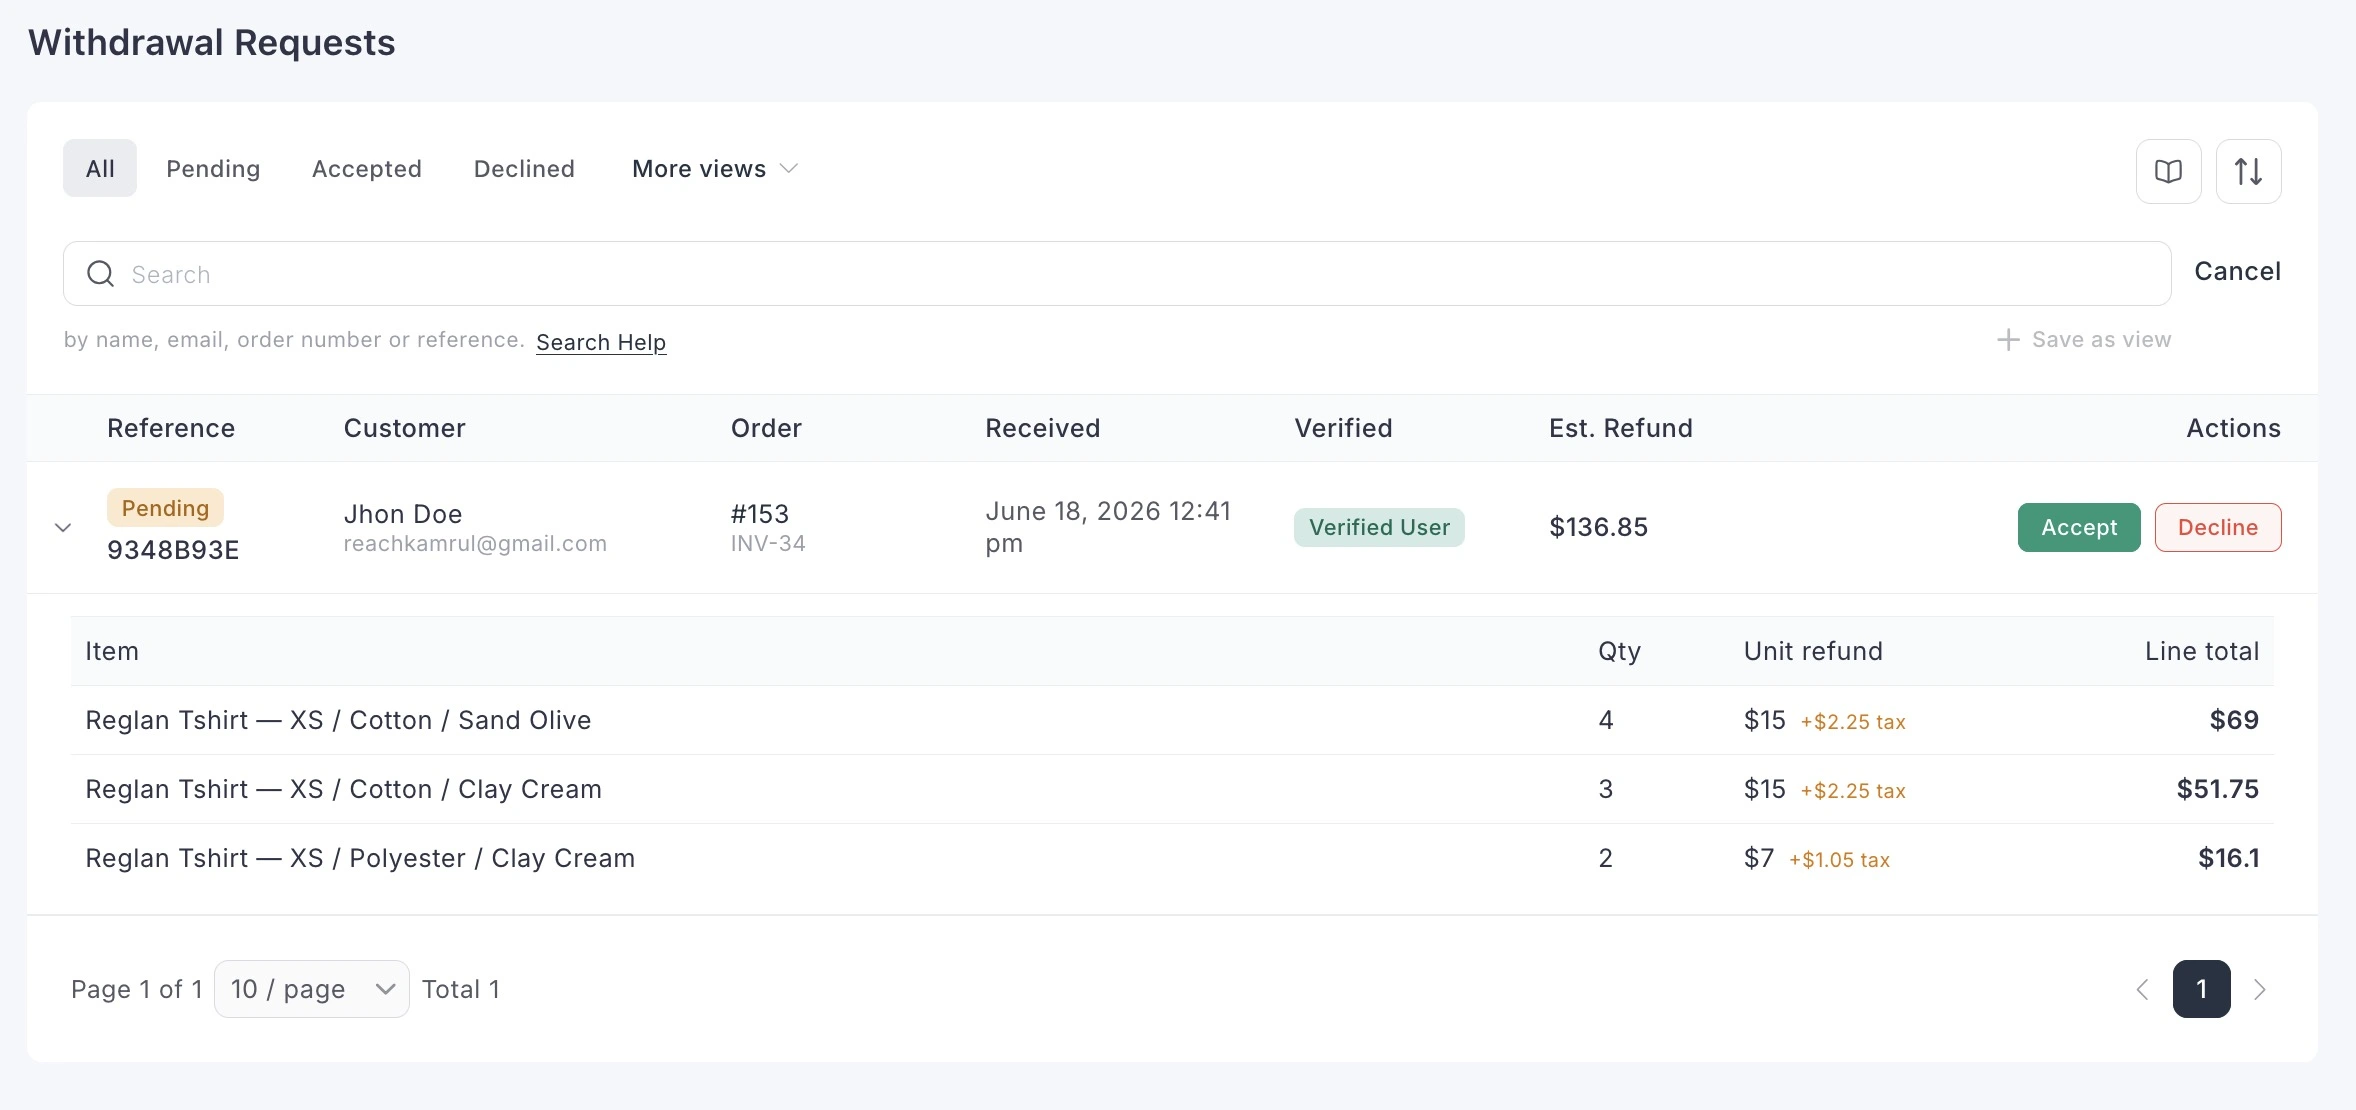2356x1110 pixels.
Task: Select the Cotton / Clay Cream tshirt item
Action: [343, 789]
